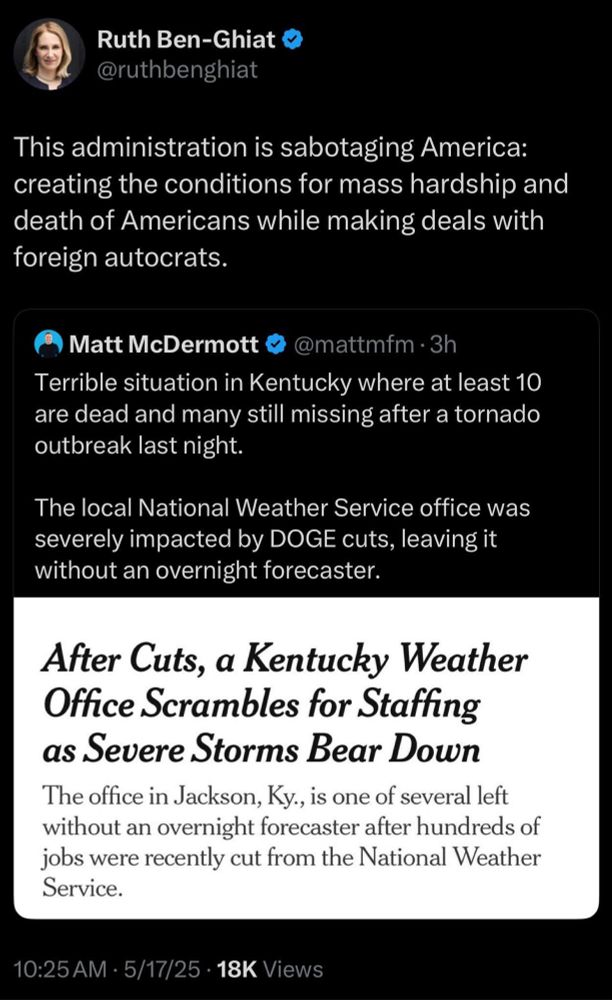The height and width of the screenshot is (1000, 612).
Task: Open the Ruth Ben-Ghiat display name
Action: click(186, 40)
